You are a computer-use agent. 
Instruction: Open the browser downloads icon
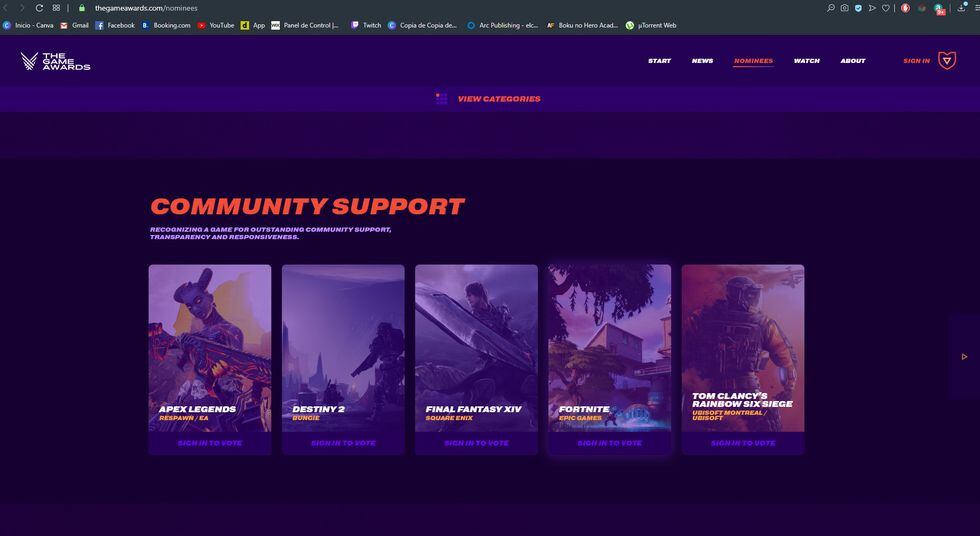(x=961, y=8)
